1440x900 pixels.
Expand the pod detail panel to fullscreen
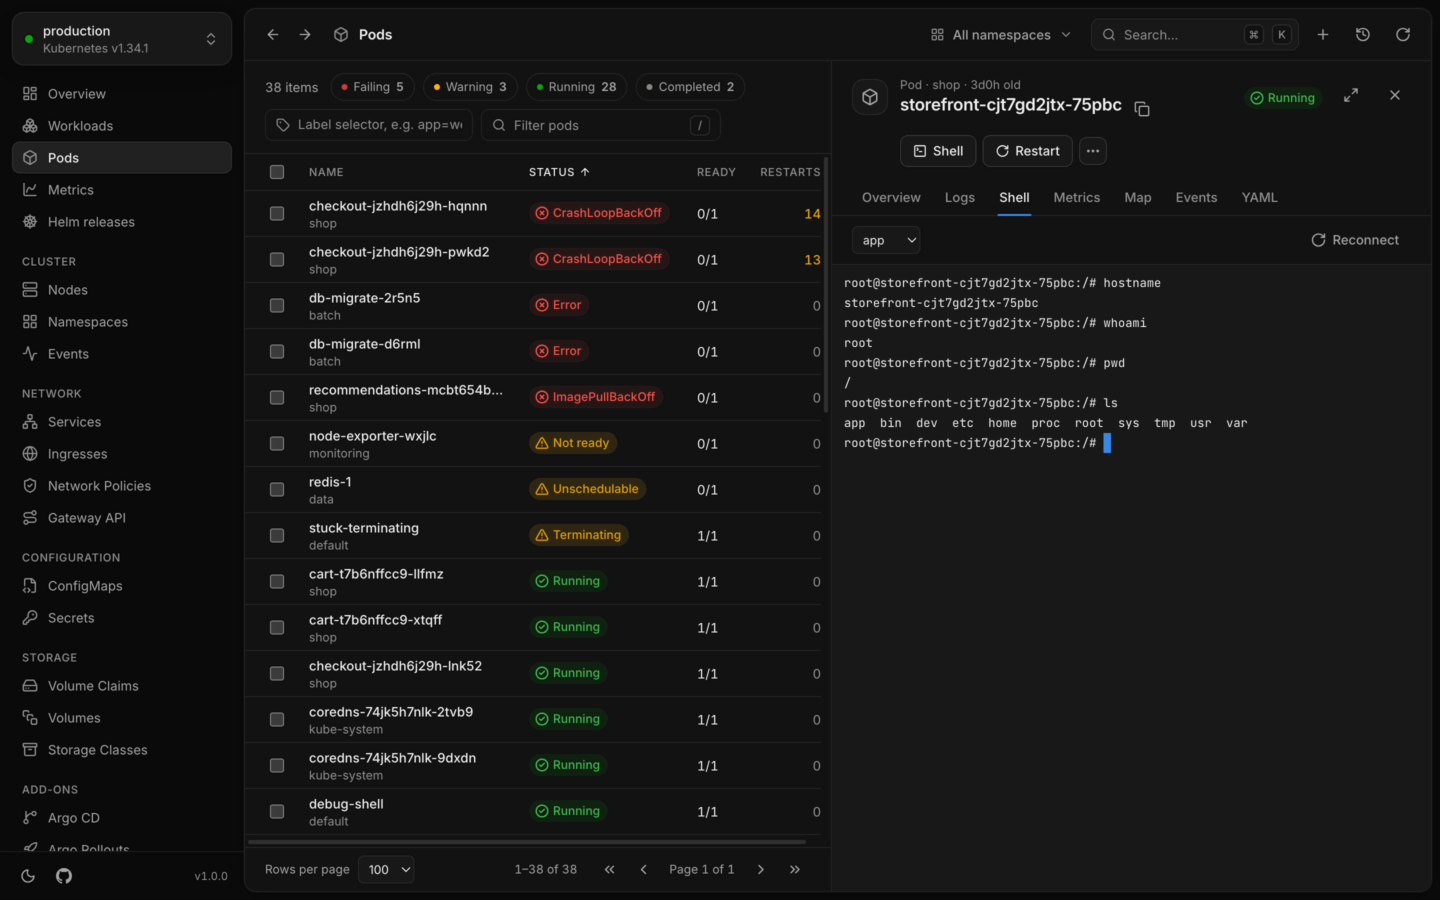[x=1351, y=95]
